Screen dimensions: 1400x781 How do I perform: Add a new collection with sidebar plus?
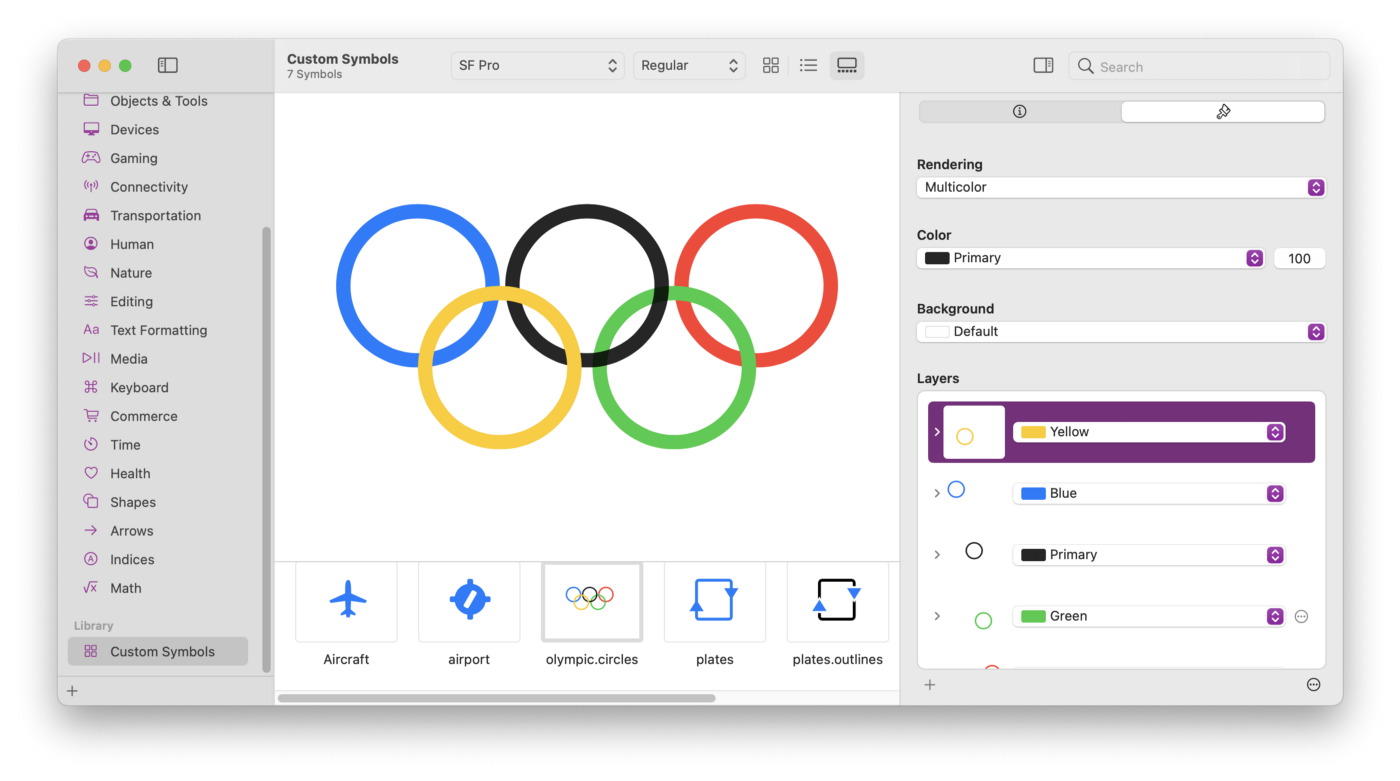(x=72, y=691)
